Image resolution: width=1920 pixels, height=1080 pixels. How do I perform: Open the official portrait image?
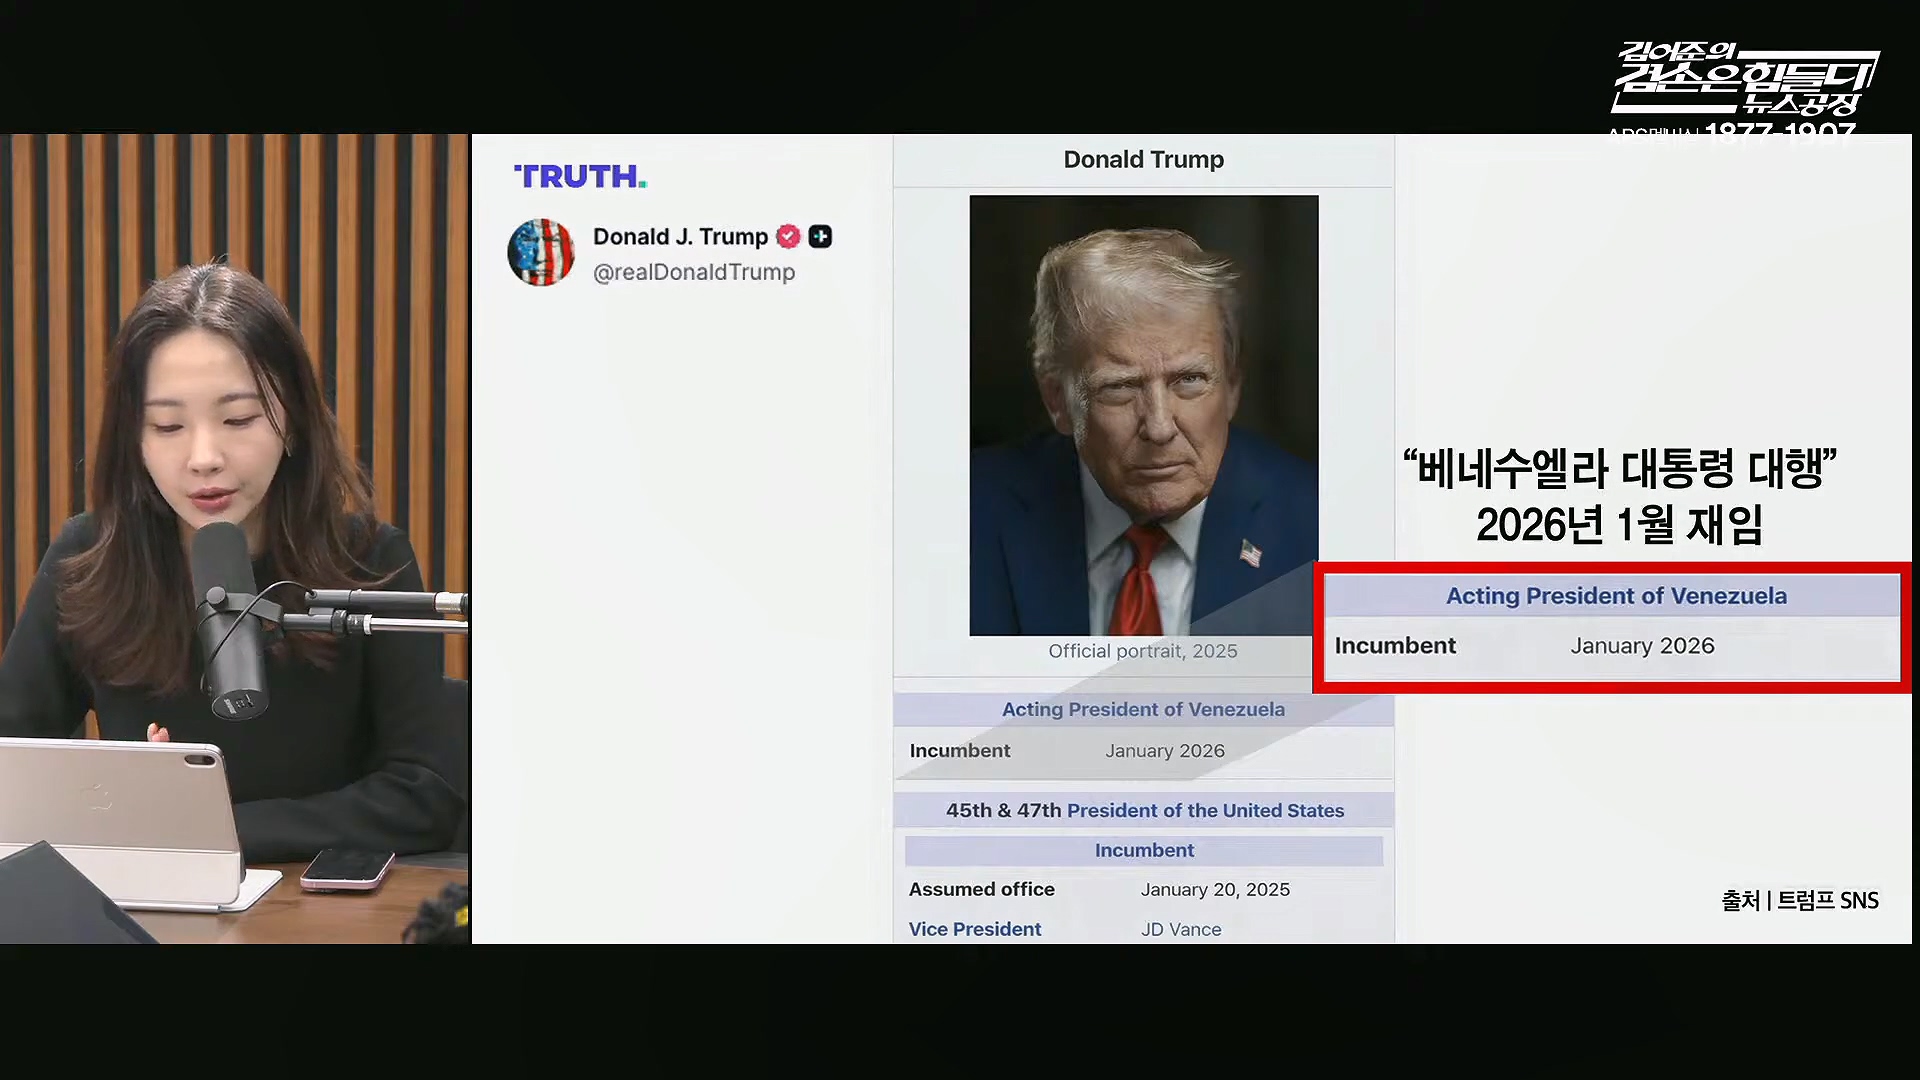coord(1143,415)
